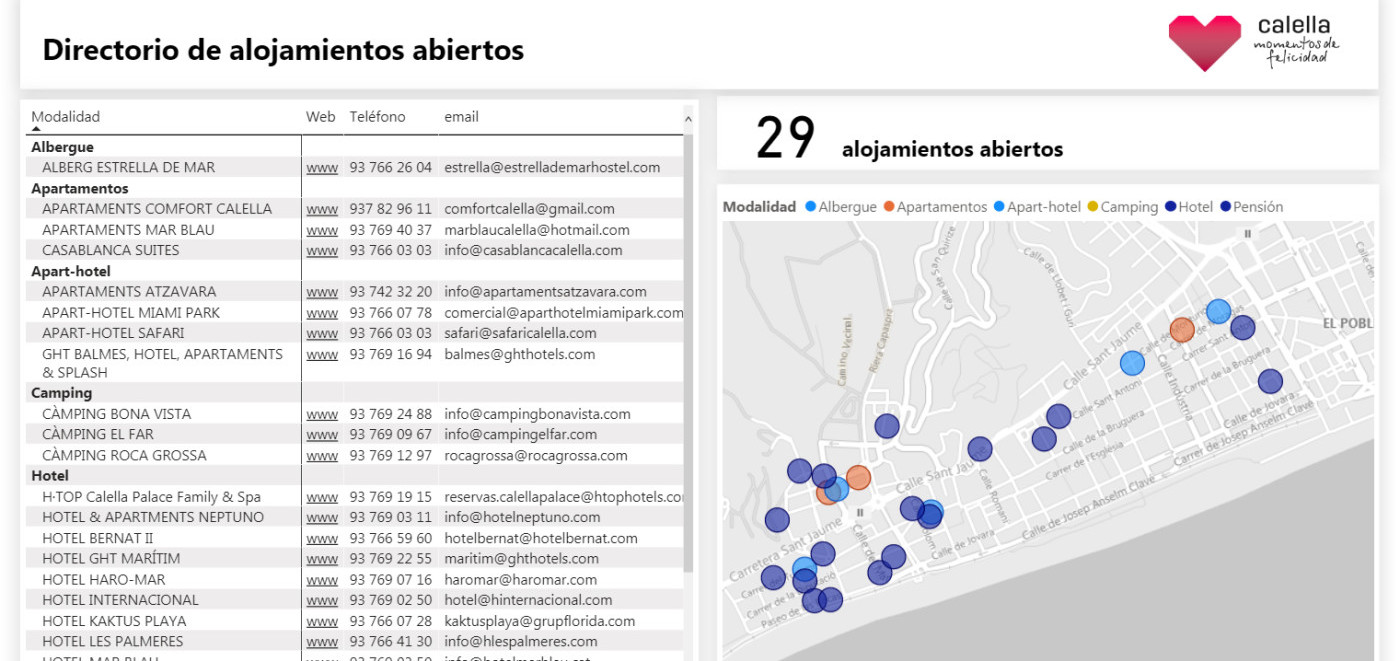Select the Apart-hotel group row in table
1400x661 pixels.
71,271
